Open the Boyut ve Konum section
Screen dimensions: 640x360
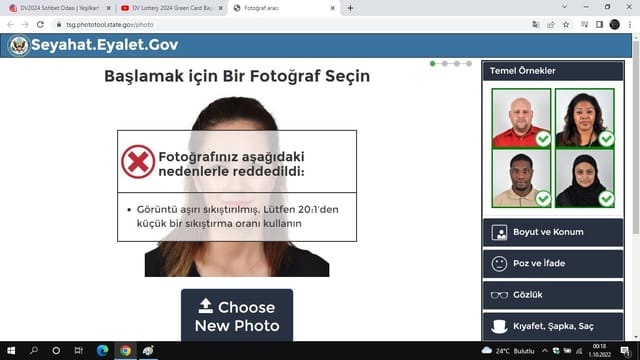coord(553,232)
